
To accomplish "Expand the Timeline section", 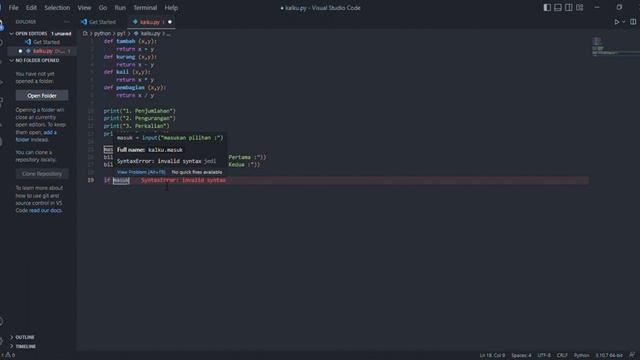I will 25,347.
